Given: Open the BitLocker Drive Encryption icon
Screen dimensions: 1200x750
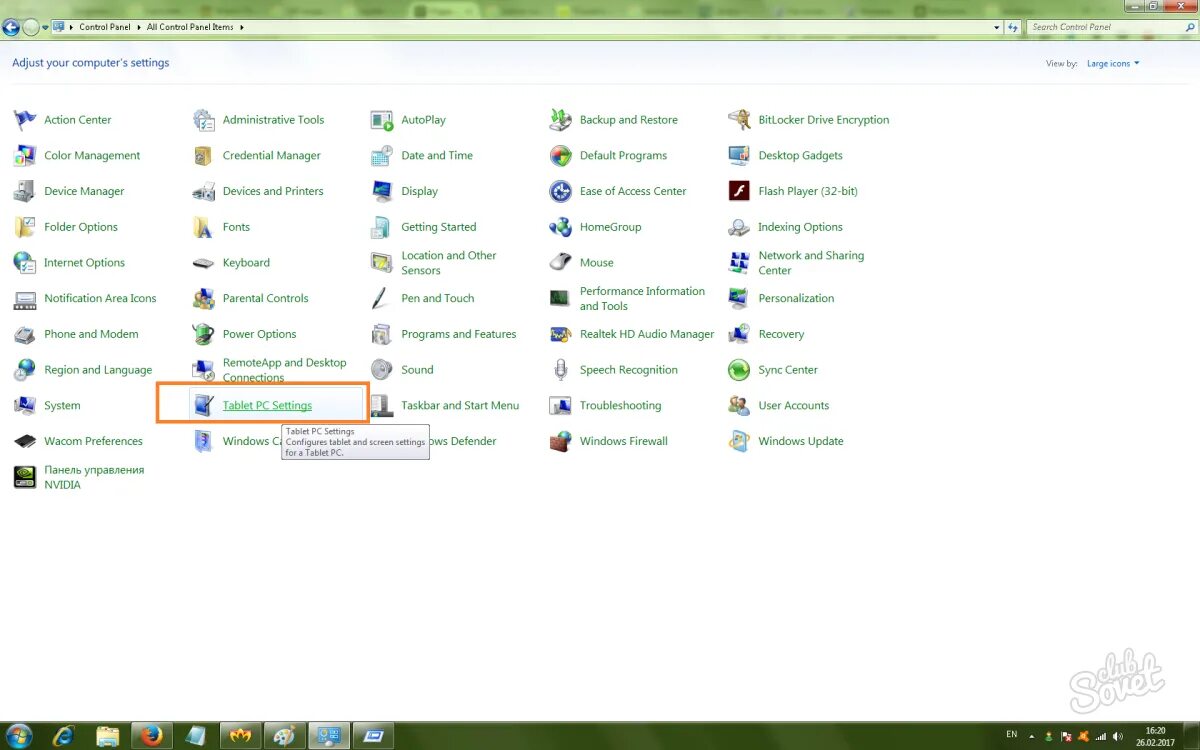Looking at the screenshot, I should click(739, 120).
